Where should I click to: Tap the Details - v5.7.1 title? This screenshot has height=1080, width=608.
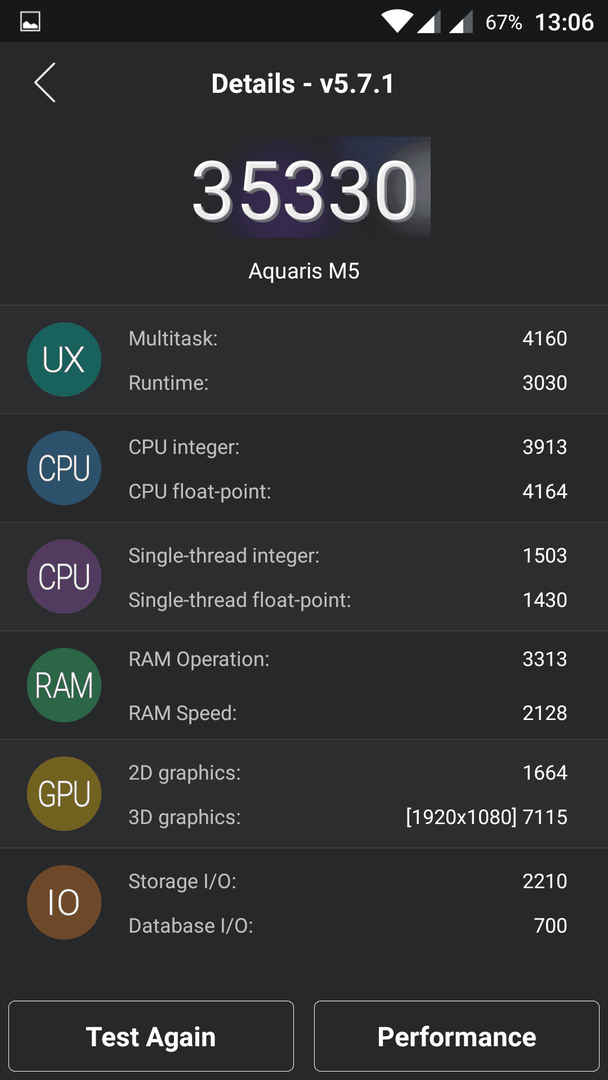[x=303, y=84]
